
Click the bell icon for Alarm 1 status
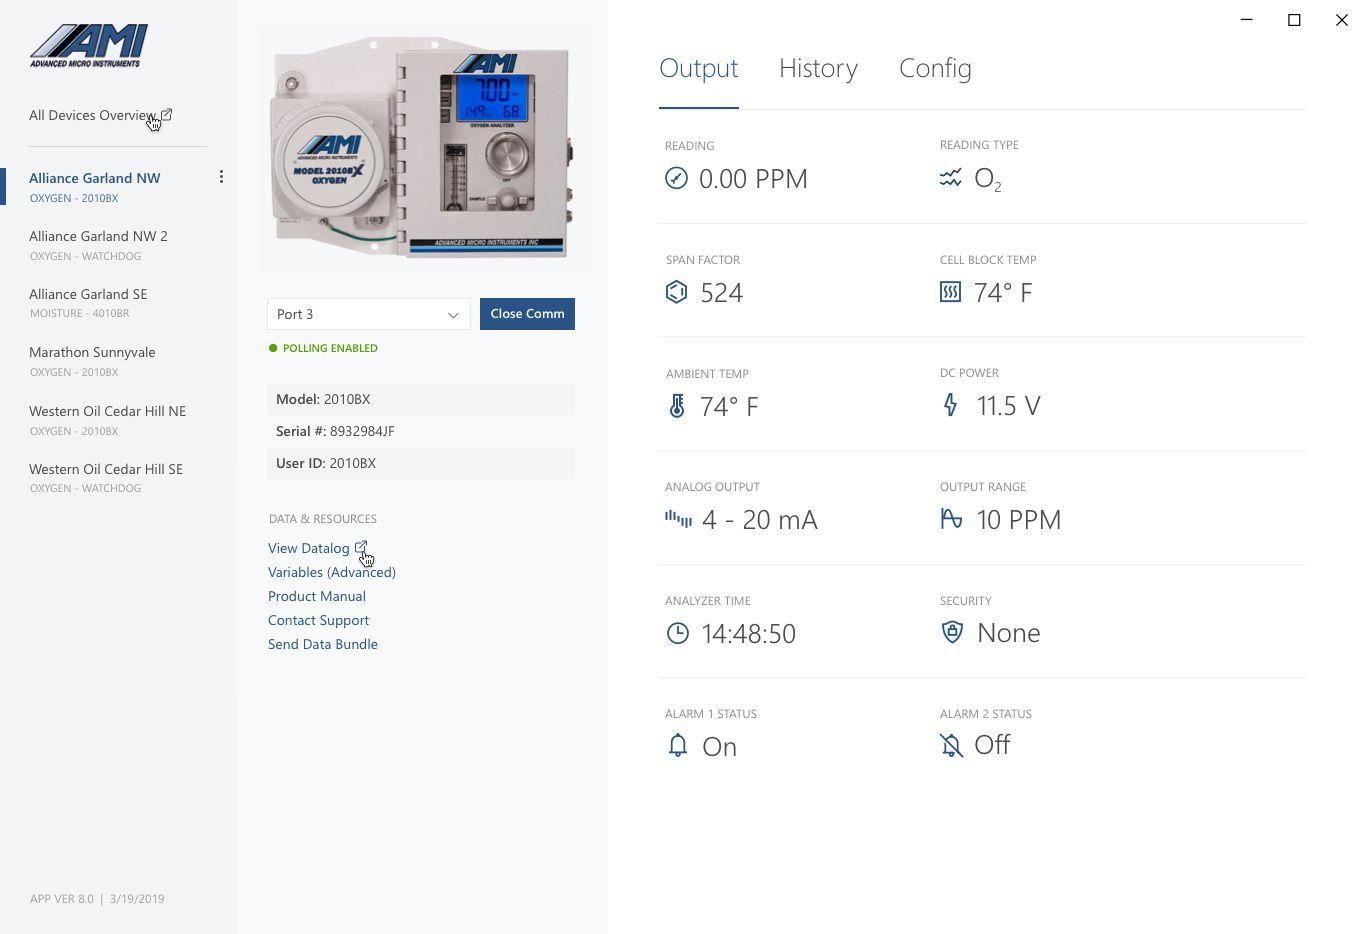pyautogui.click(x=678, y=746)
